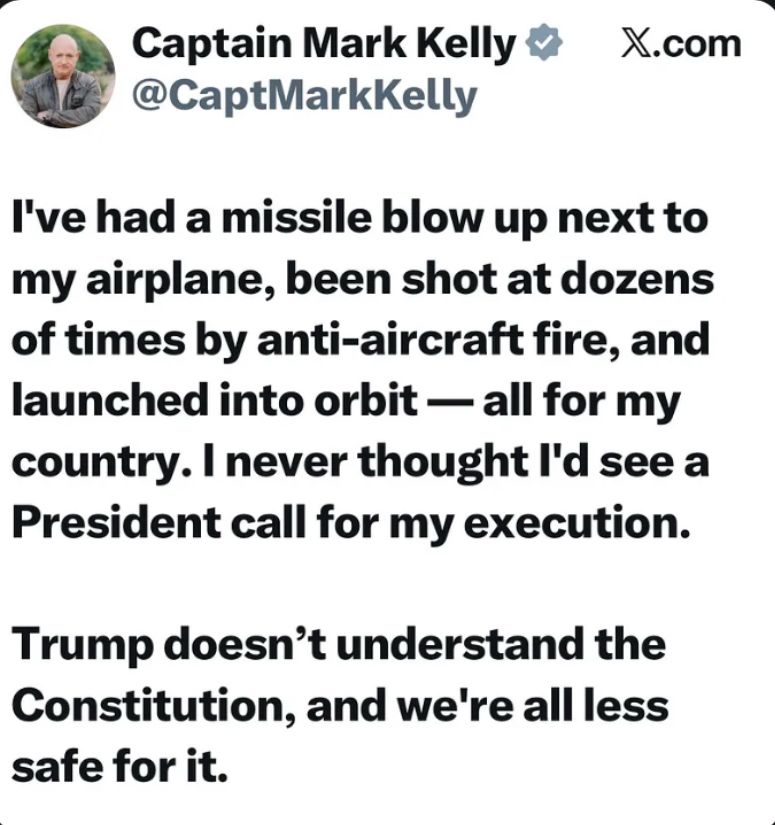Click the phrase "anti-aircraft" in the tweet

390,339
